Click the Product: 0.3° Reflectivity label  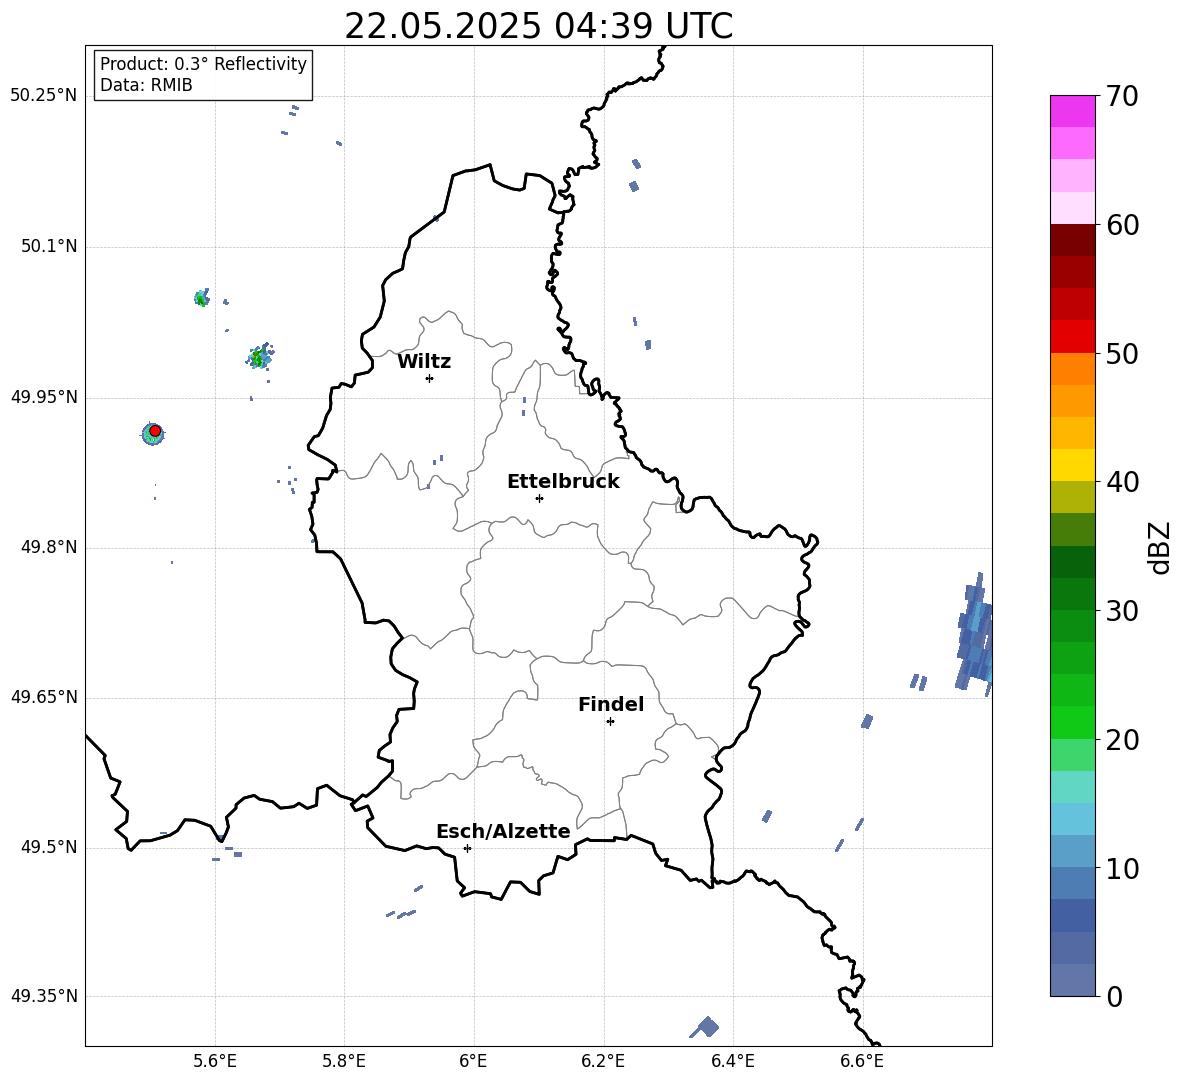203,63
